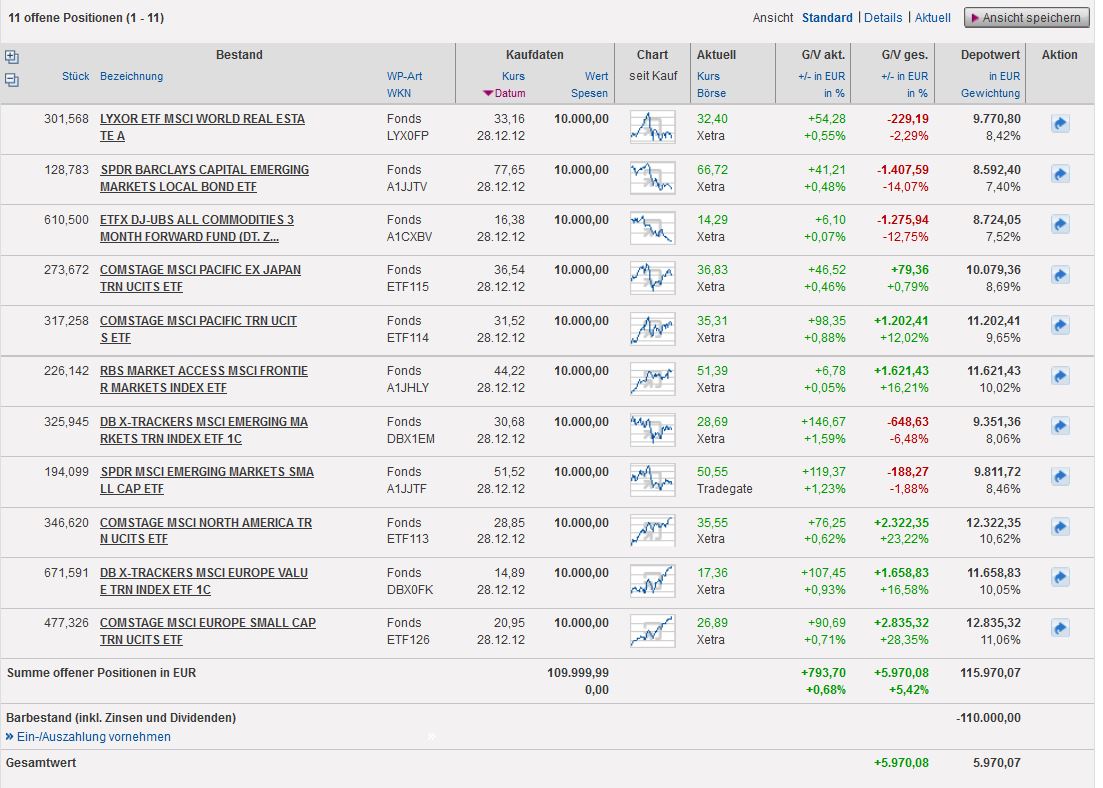
Task: View chart thumbnail for SPDR Emerging Markets Small Cap
Action: 652,480
